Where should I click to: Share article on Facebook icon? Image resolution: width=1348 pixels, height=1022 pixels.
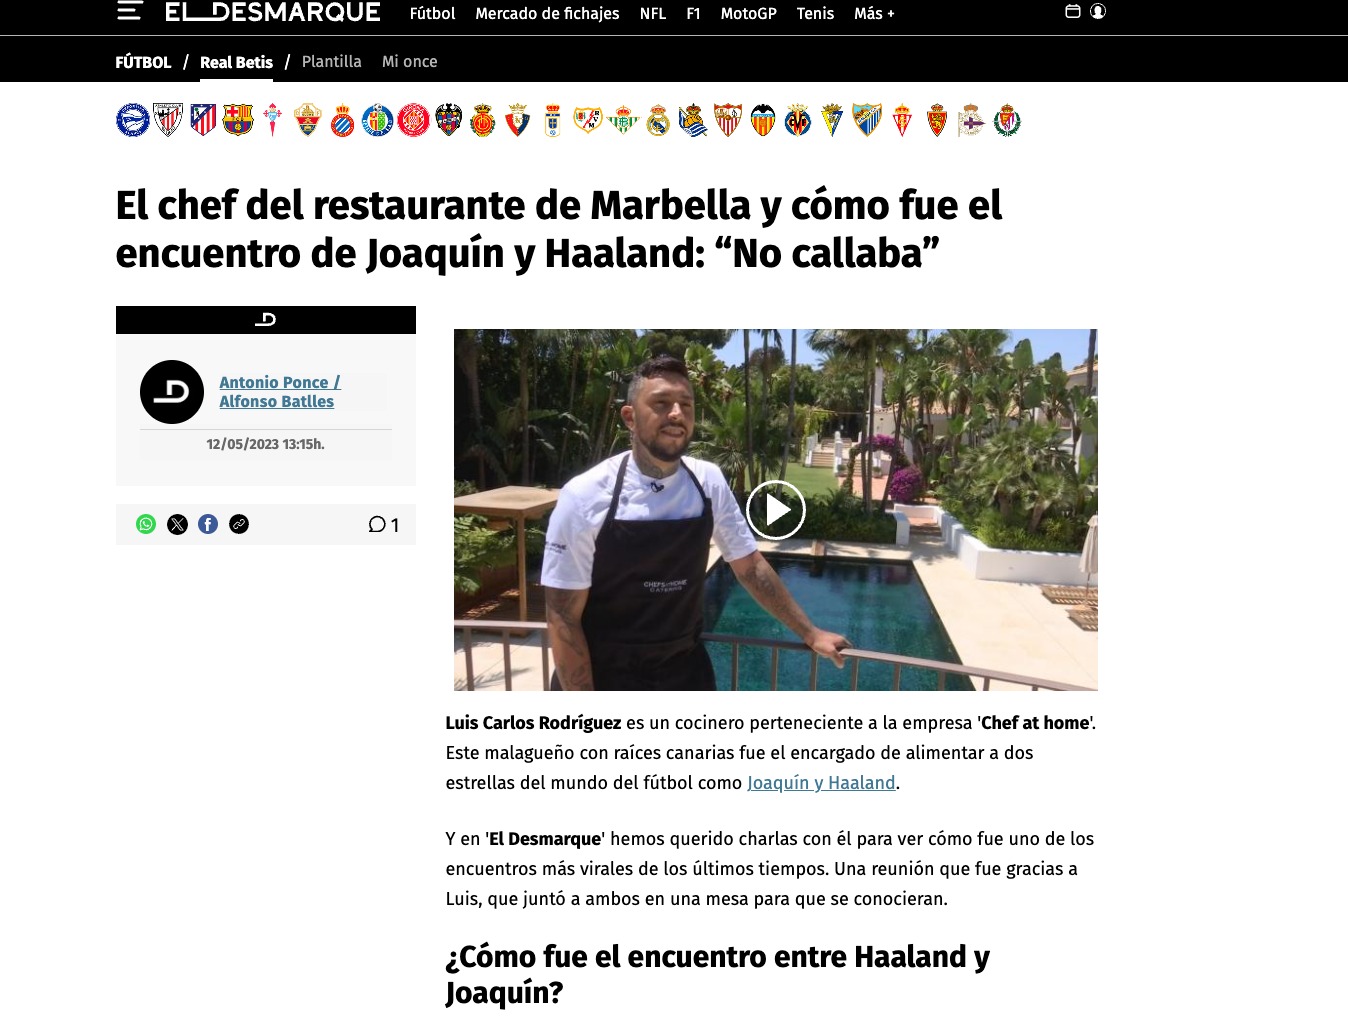point(208,524)
